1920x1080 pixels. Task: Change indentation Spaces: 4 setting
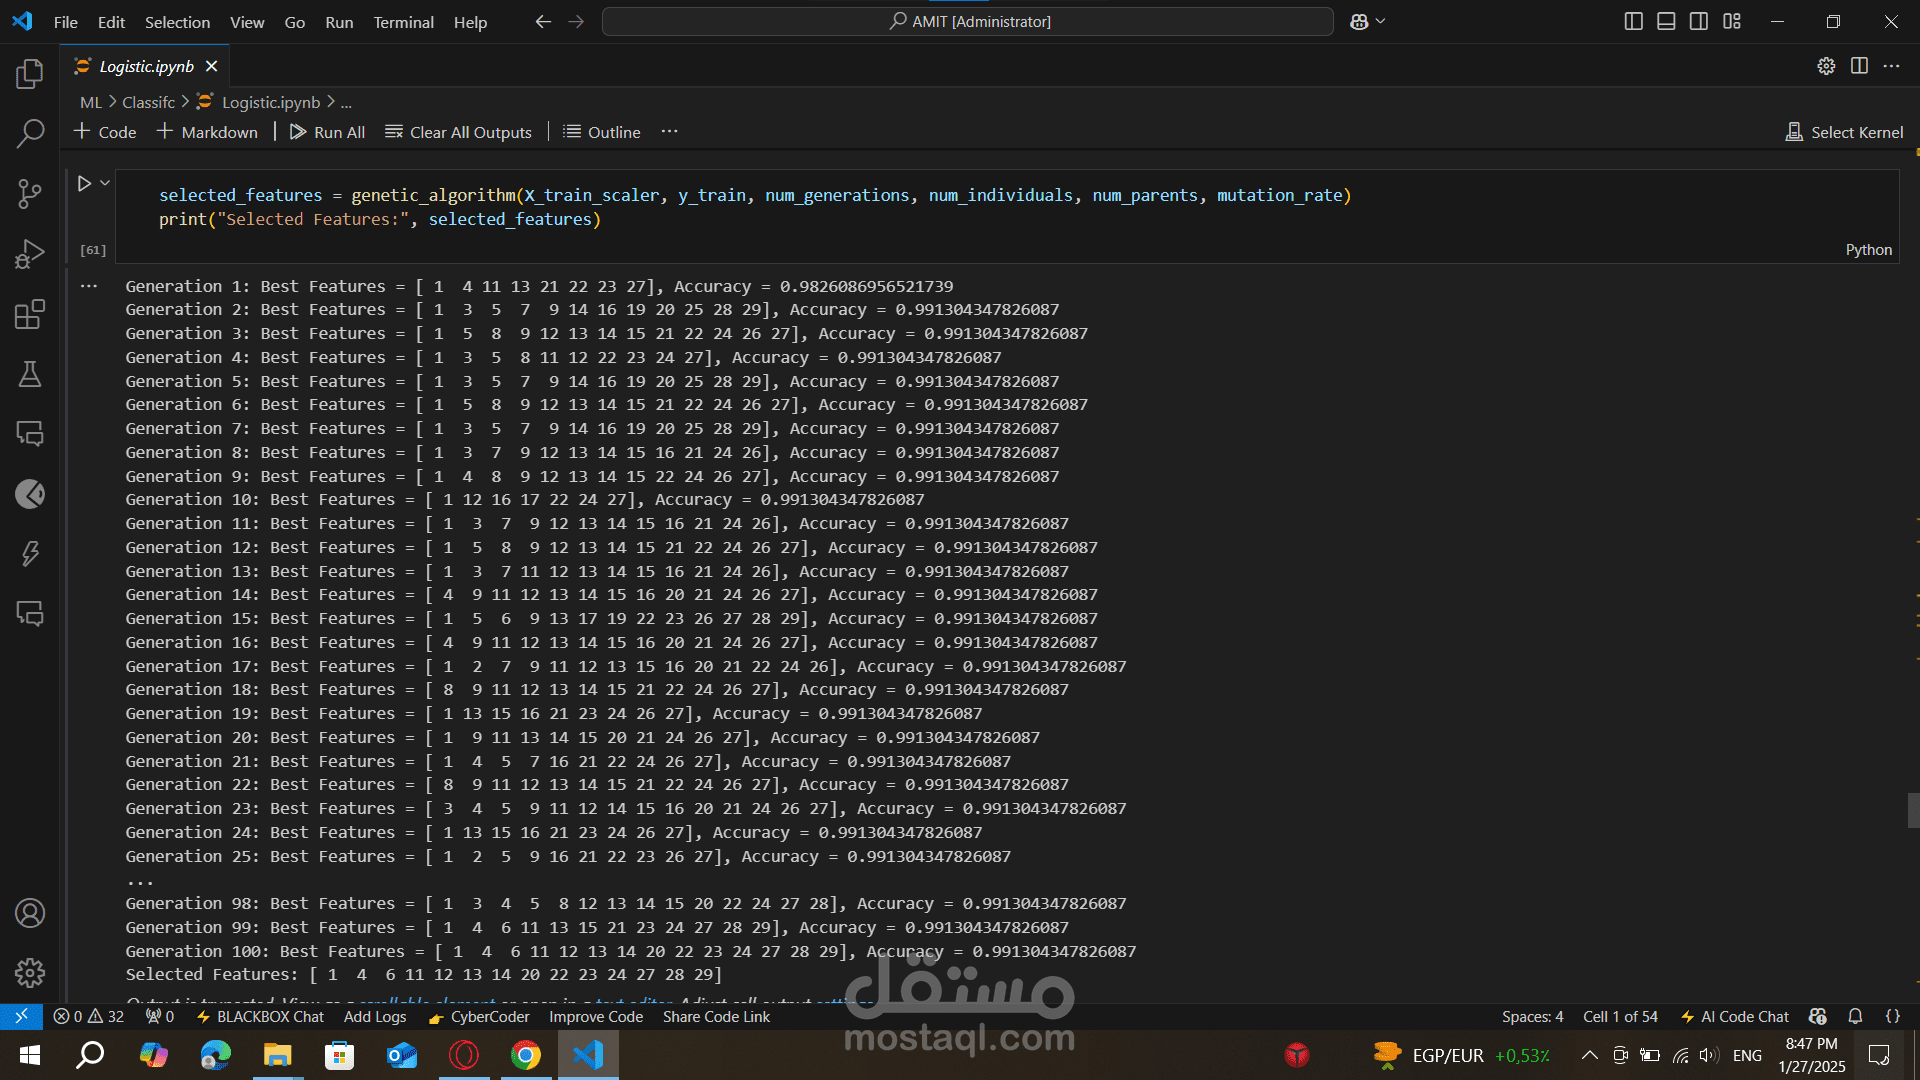(x=1532, y=1016)
